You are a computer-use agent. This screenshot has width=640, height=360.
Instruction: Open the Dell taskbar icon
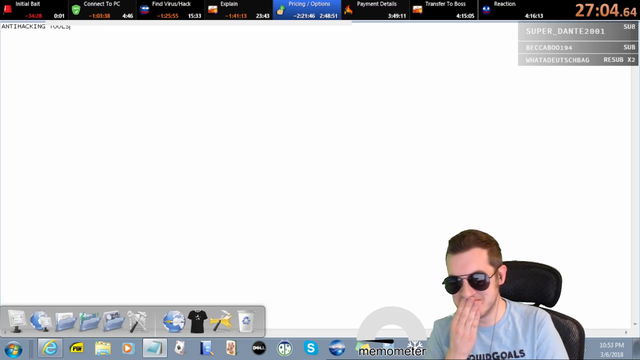259,348
